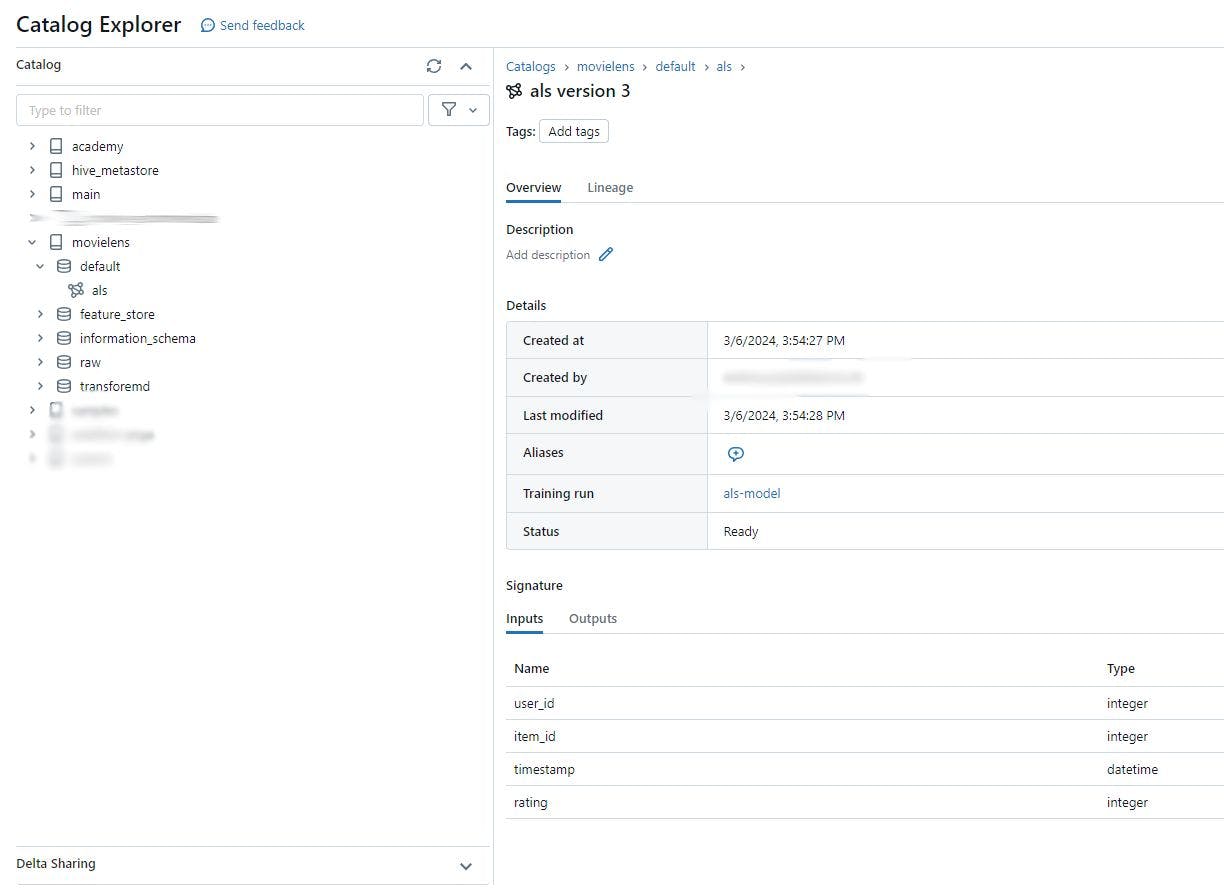
Task: Collapse the movielens catalog node
Action: (x=31, y=242)
